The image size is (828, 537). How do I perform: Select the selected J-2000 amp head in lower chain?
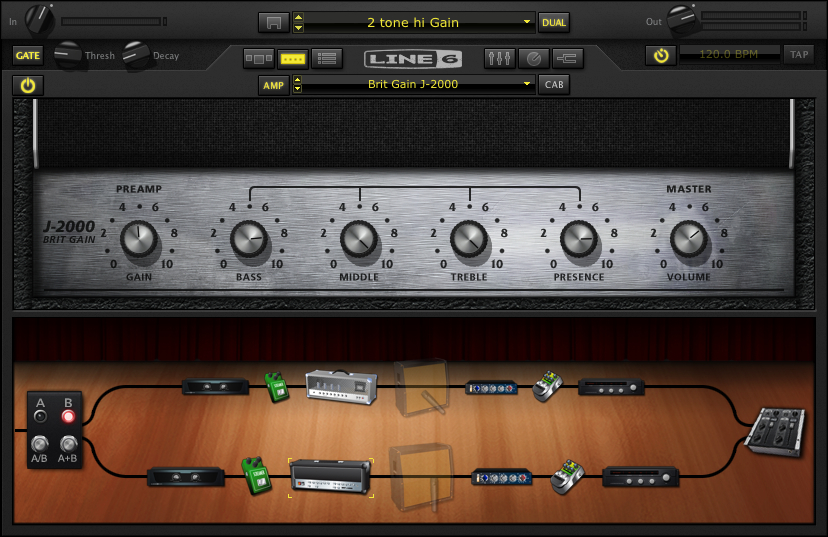(331, 477)
